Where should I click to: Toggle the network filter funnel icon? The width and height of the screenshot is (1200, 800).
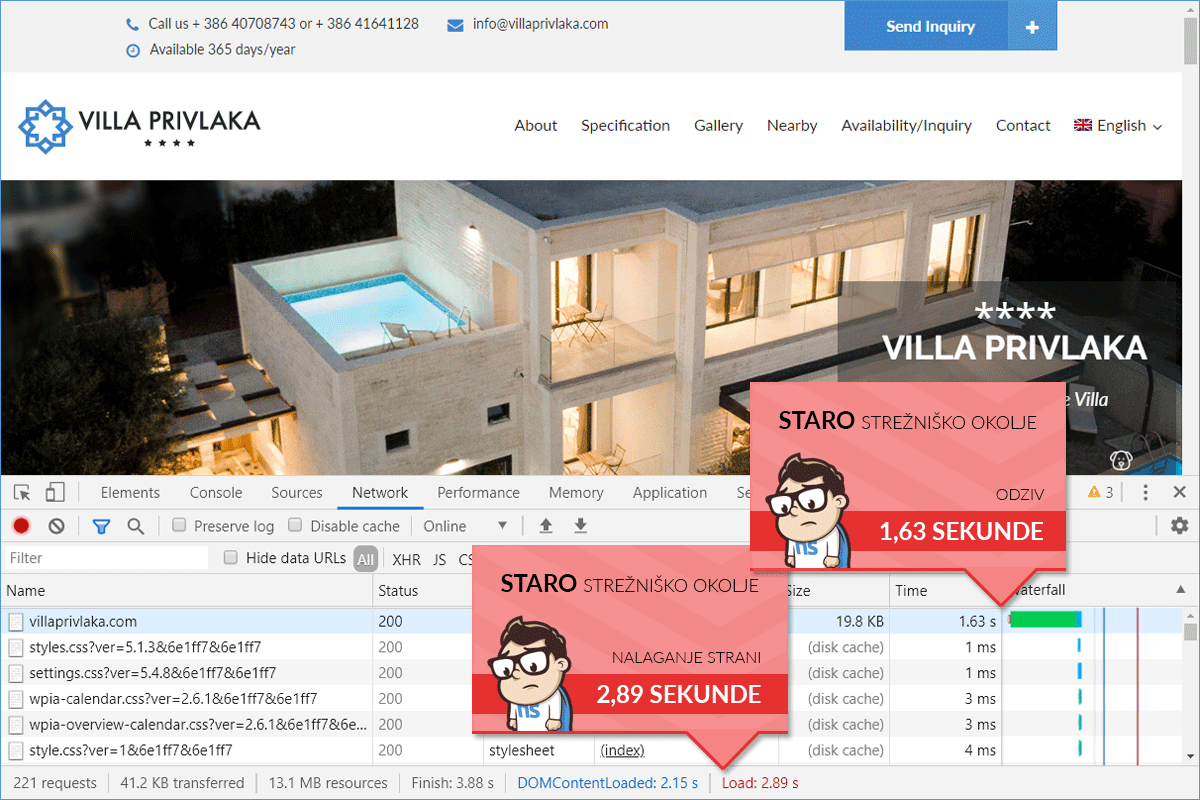[x=101, y=526]
